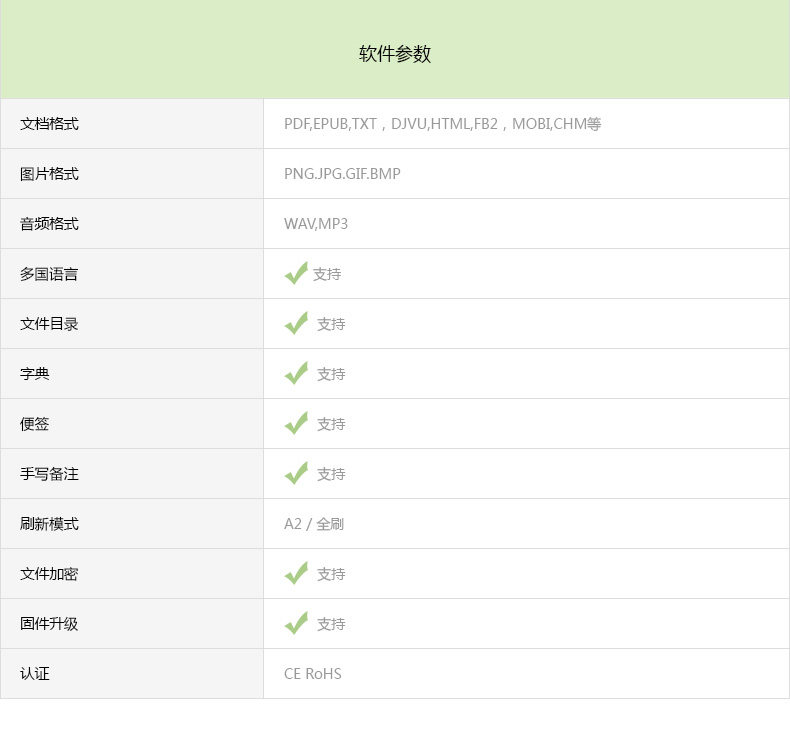Click the 支持 text in 多国语言 row
Screen dimensions: 790x731
tap(327, 274)
